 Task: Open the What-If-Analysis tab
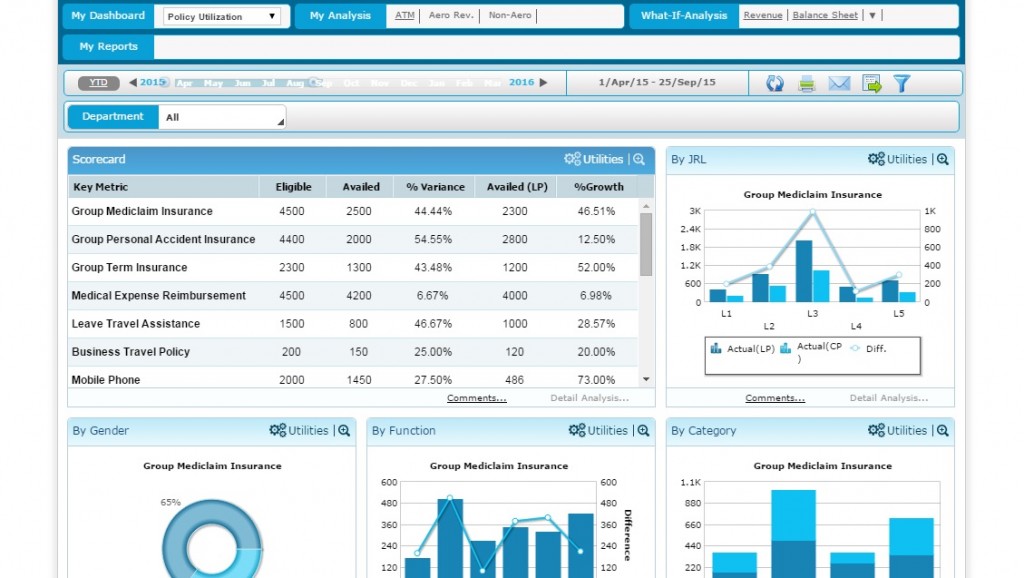(x=684, y=16)
